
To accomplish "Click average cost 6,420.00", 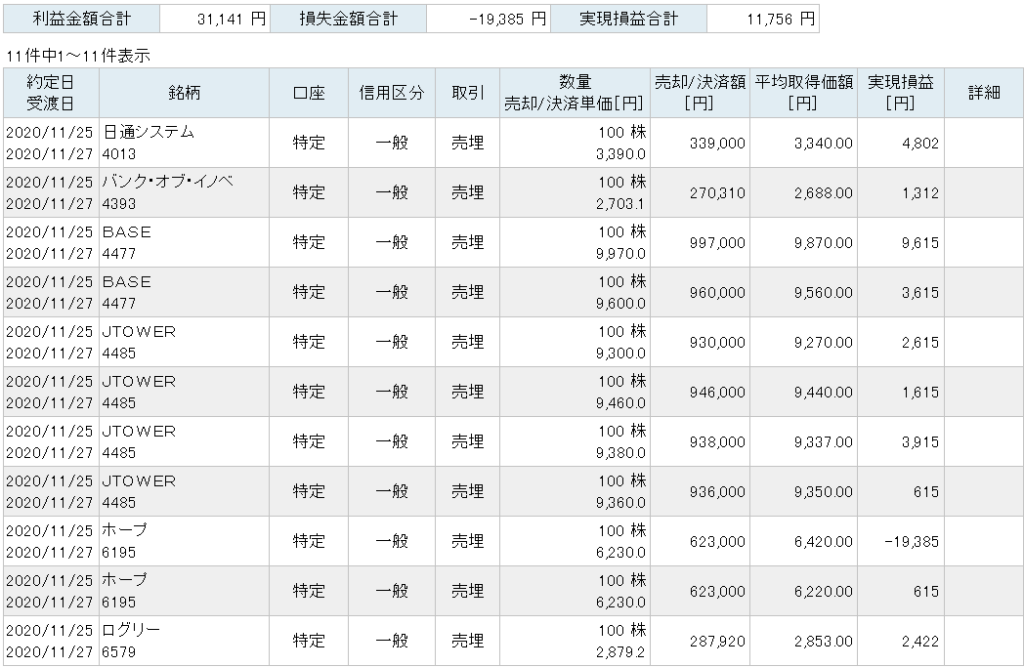I will pyautogui.click(x=824, y=542).
